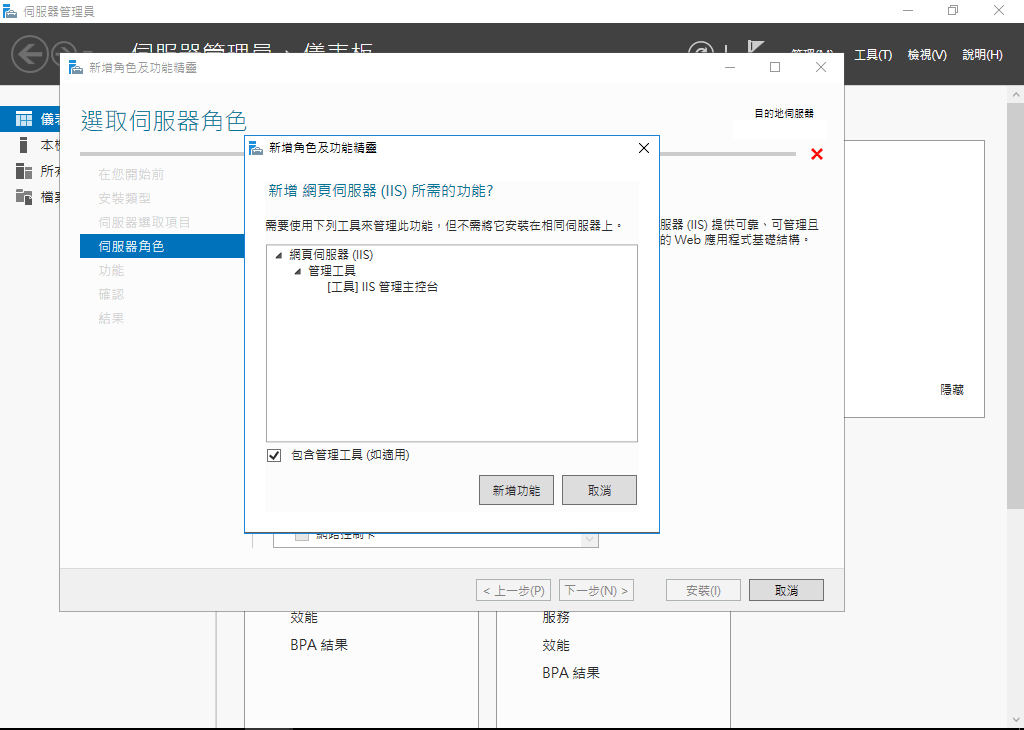Collapse the 網頁伺服器 (IIS) tree node
Screen dimensions: 1024x730
[277, 255]
